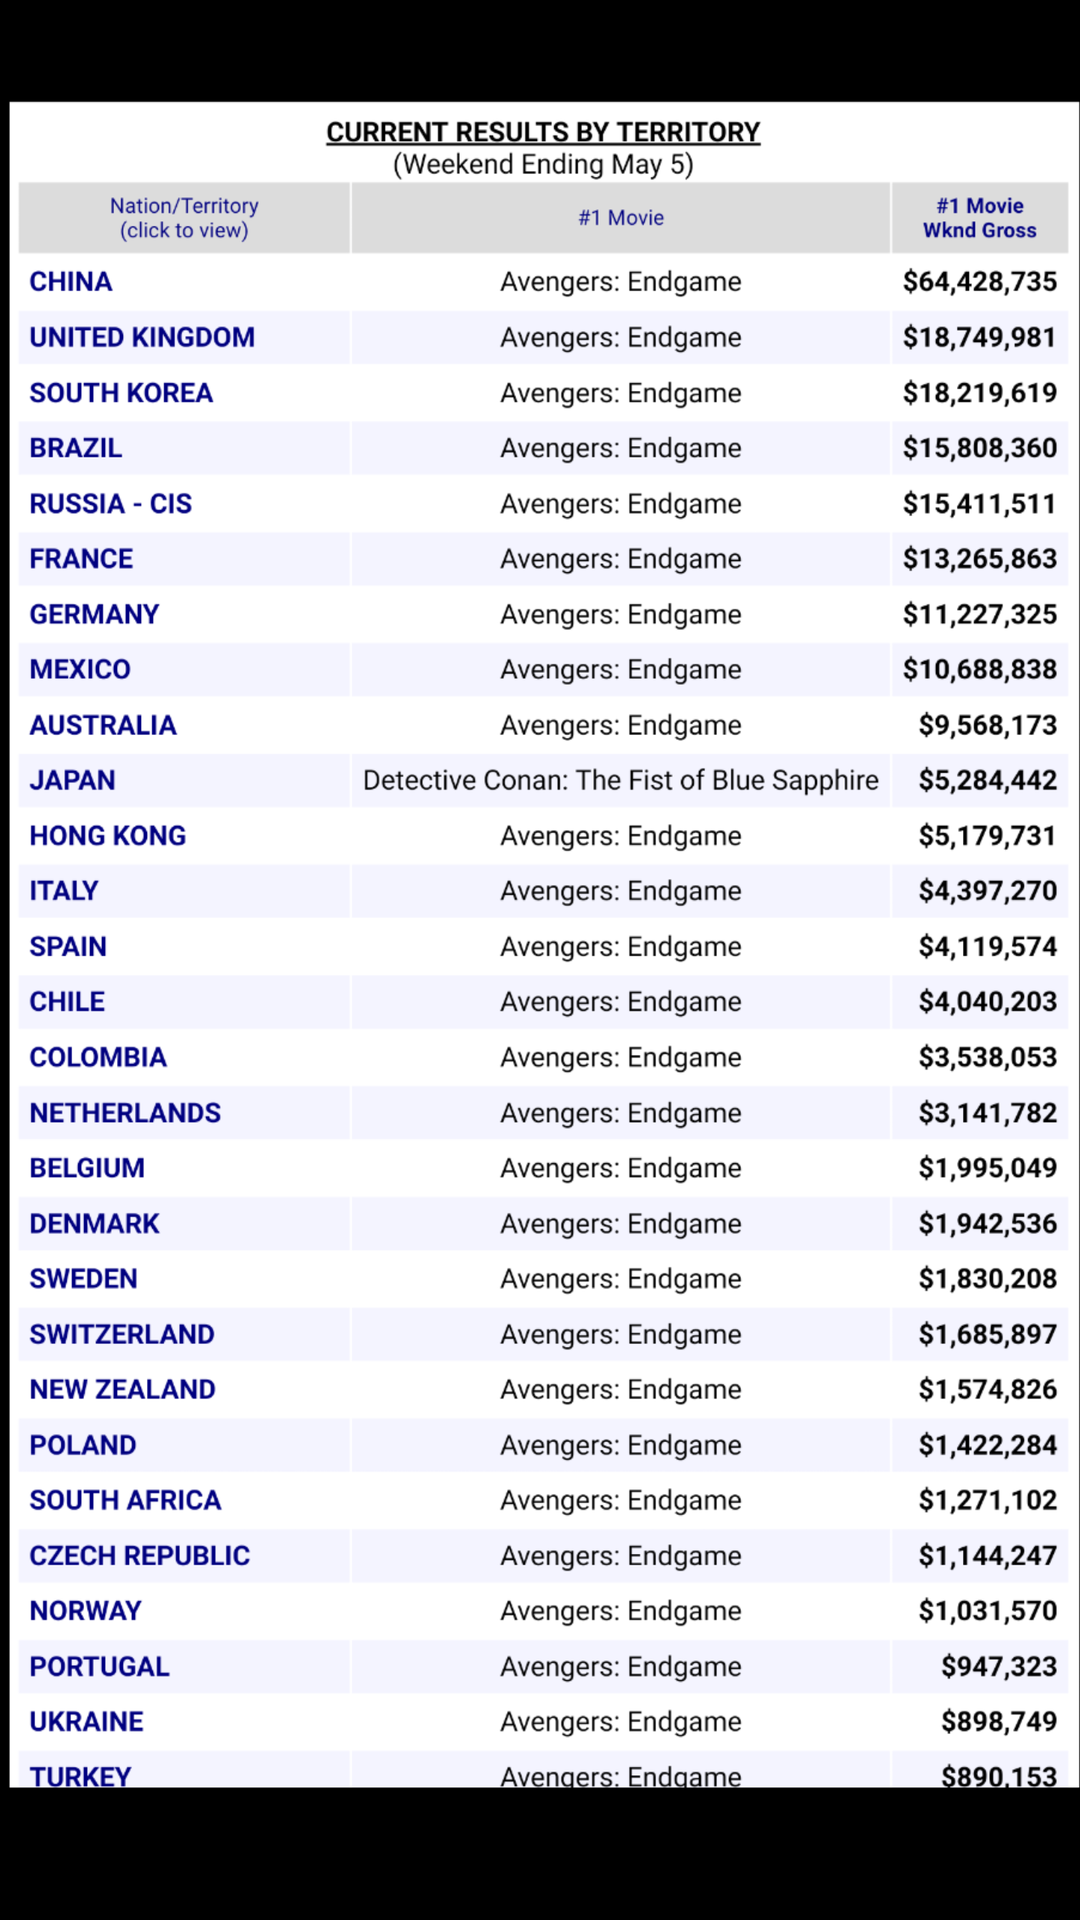Click the #1 Movie Wknd Gross header

pyautogui.click(x=980, y=218)
